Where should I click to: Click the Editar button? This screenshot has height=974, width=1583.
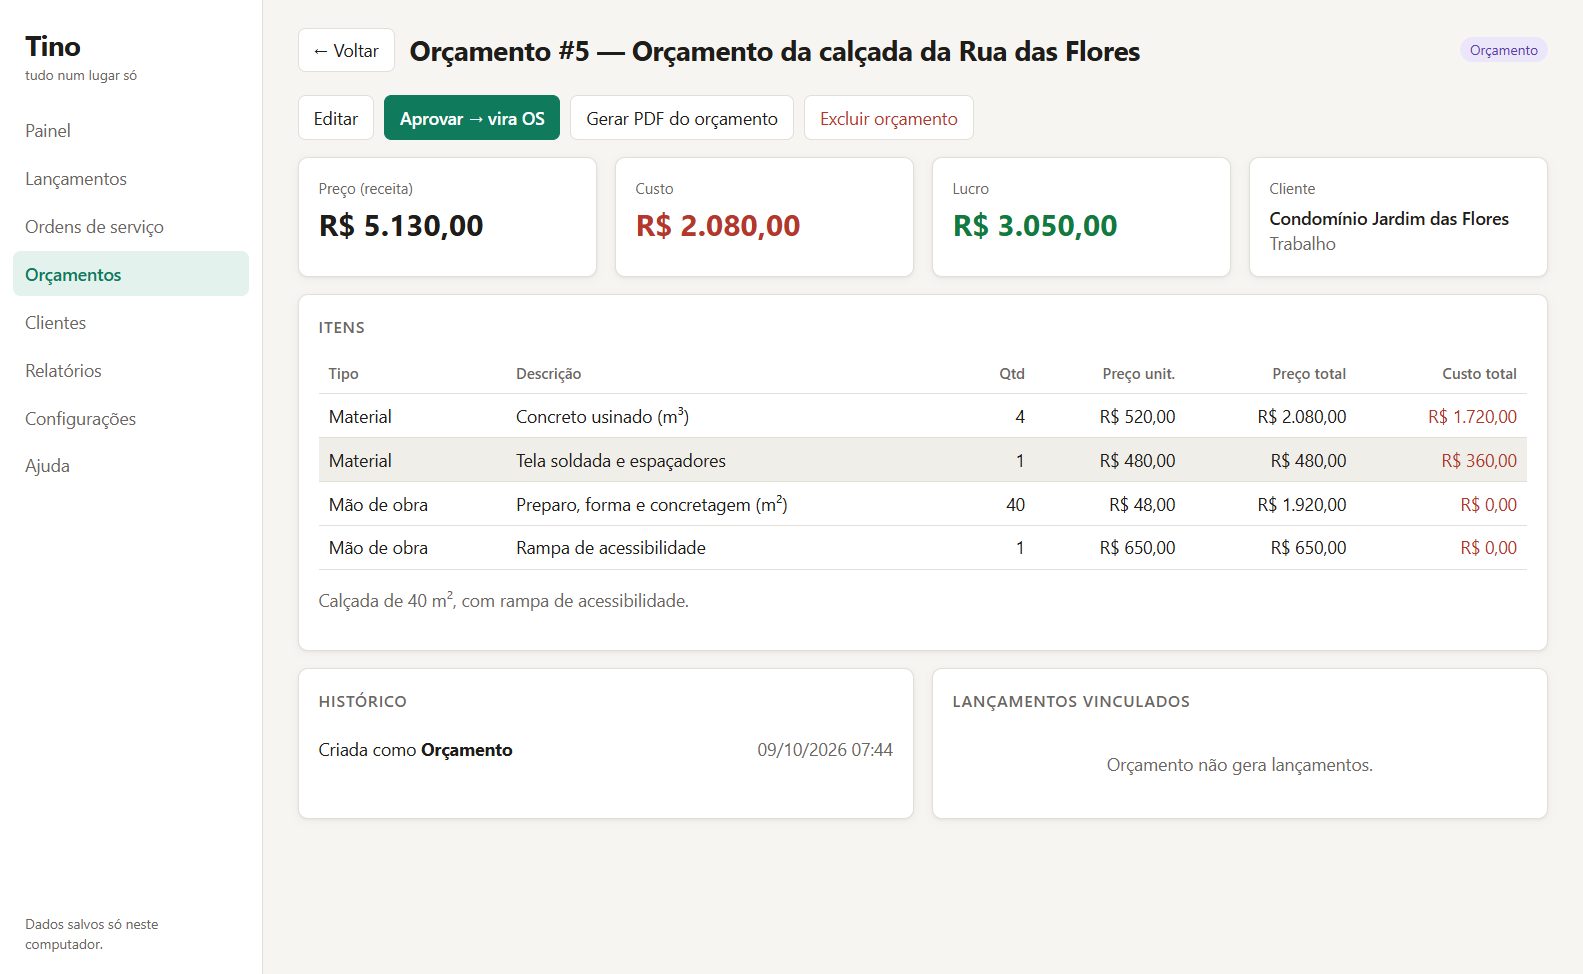pyautogui.click(x=336, y=118)
